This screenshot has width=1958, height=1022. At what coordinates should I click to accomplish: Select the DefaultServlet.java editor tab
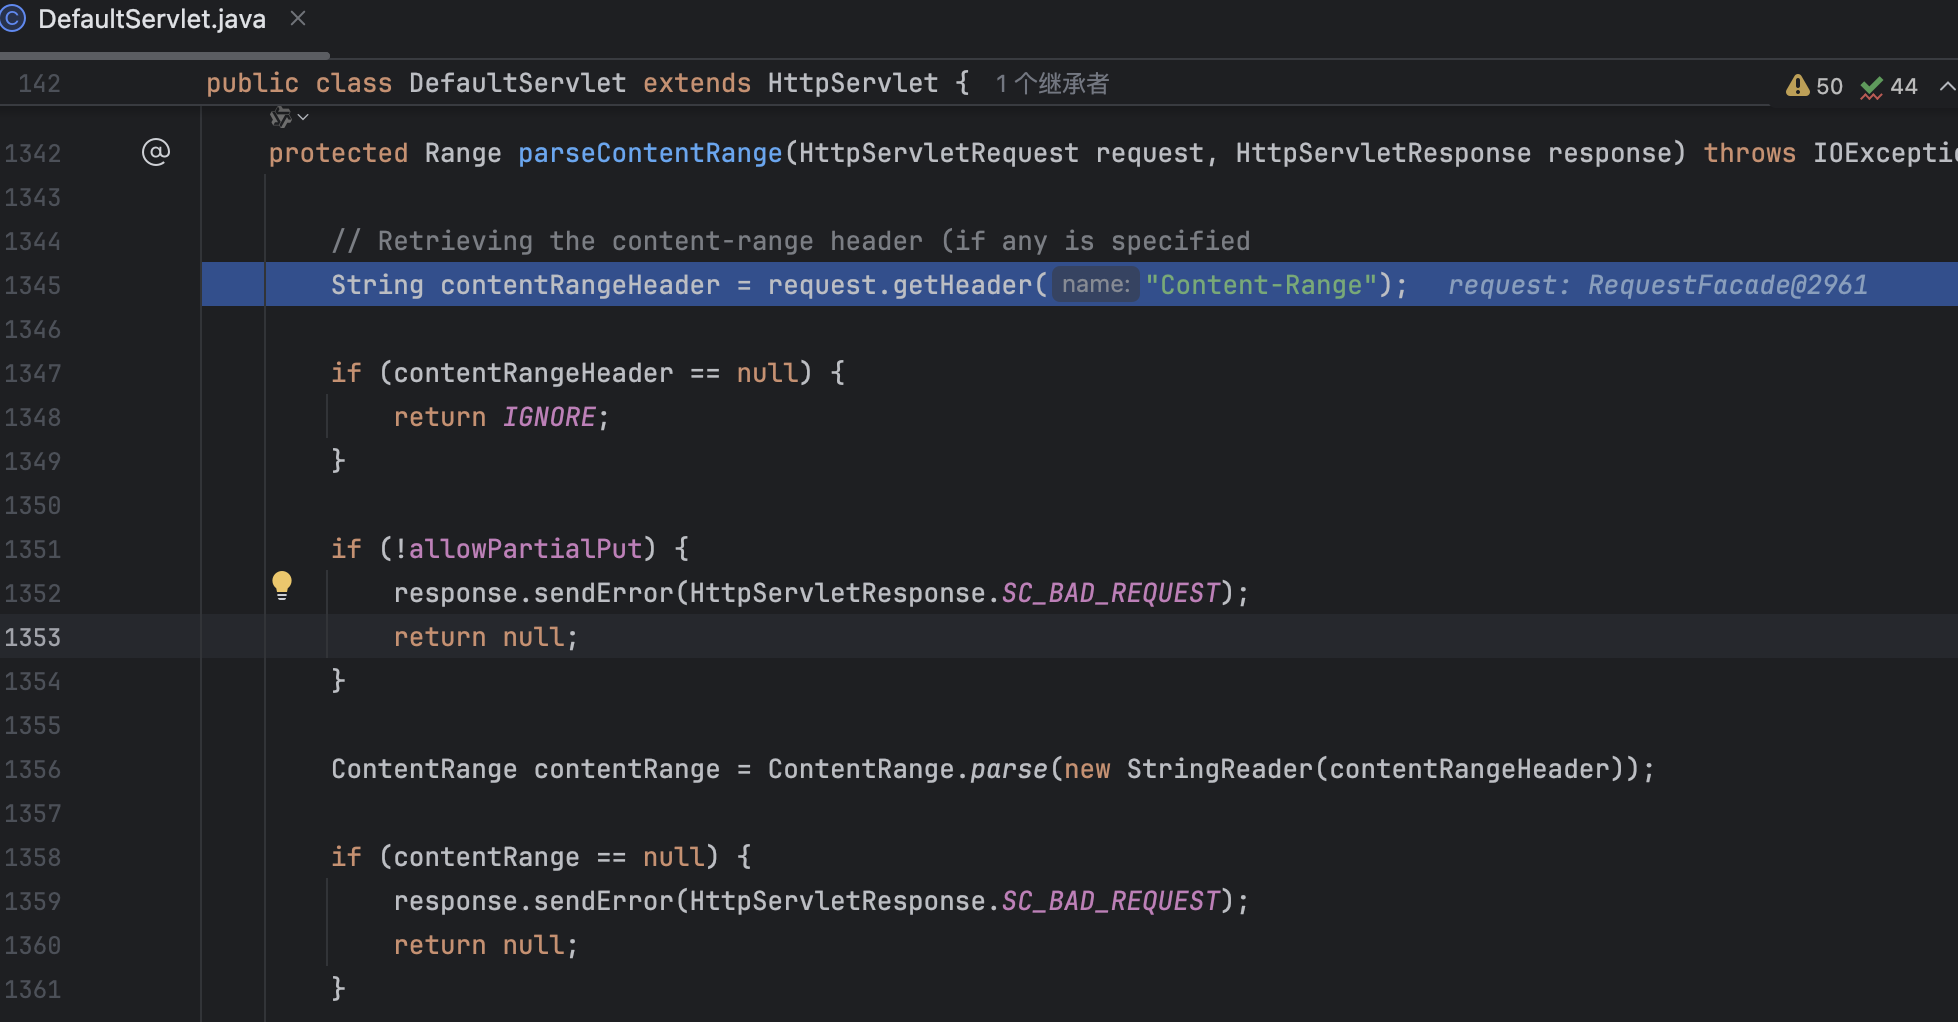click(152, 19)
